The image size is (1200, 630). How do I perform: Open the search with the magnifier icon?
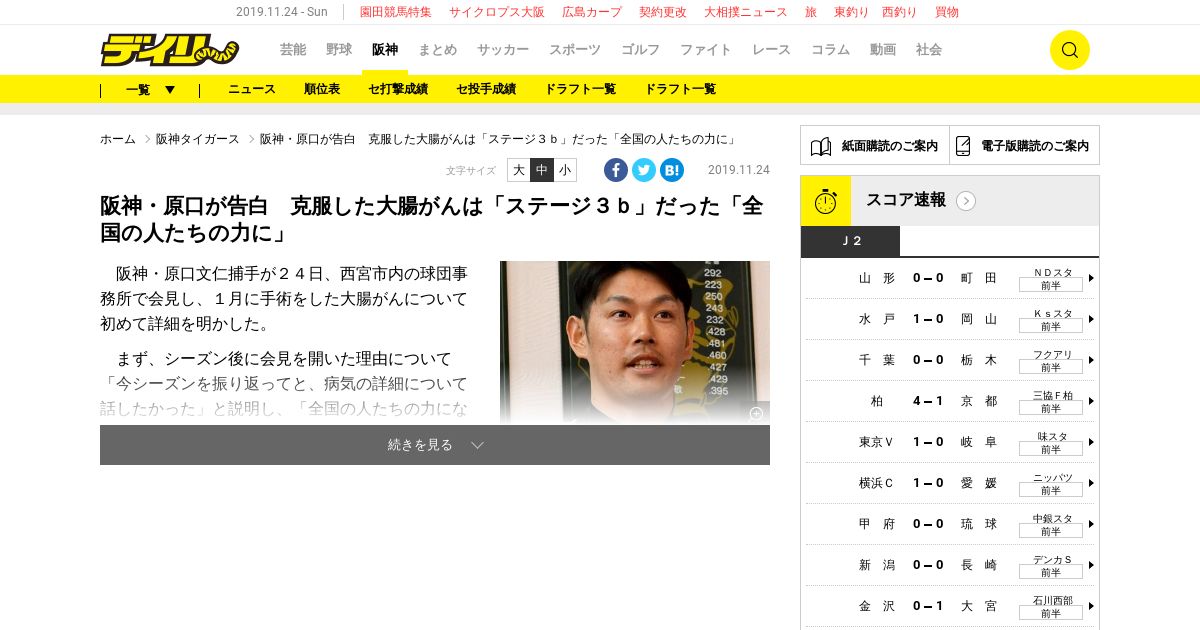(x=1069, y=50)
